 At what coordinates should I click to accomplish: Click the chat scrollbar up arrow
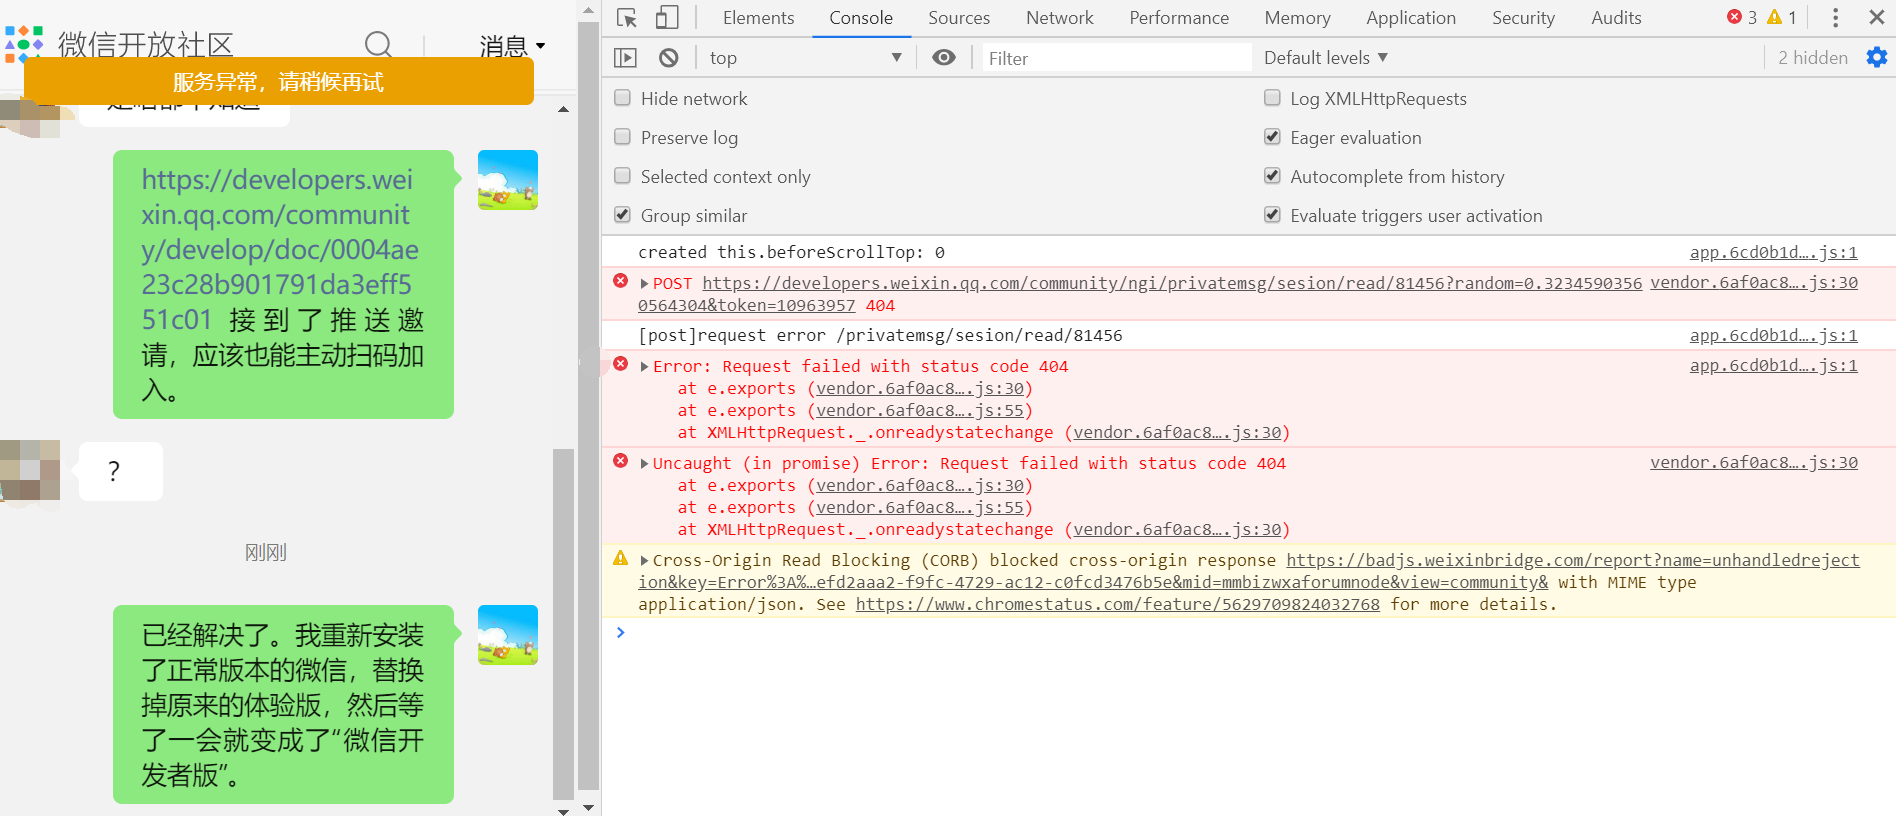tap(564, 109)
